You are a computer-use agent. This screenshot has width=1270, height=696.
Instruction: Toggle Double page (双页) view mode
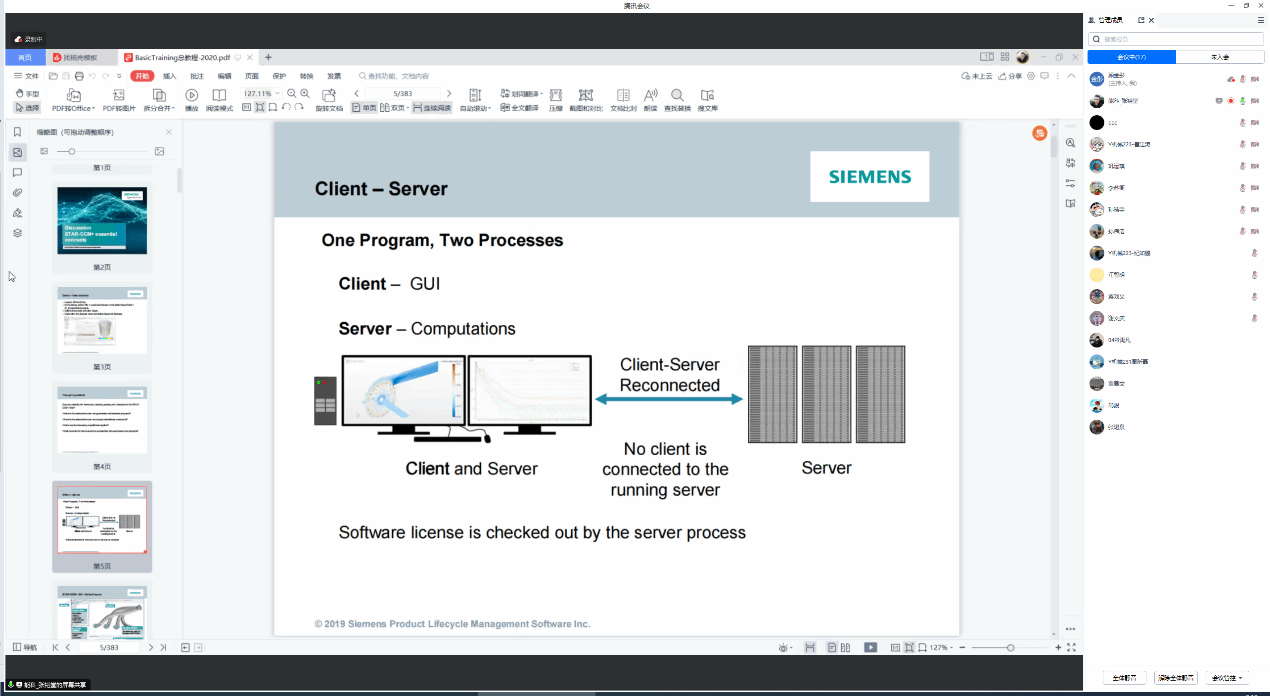pos(393,108)
